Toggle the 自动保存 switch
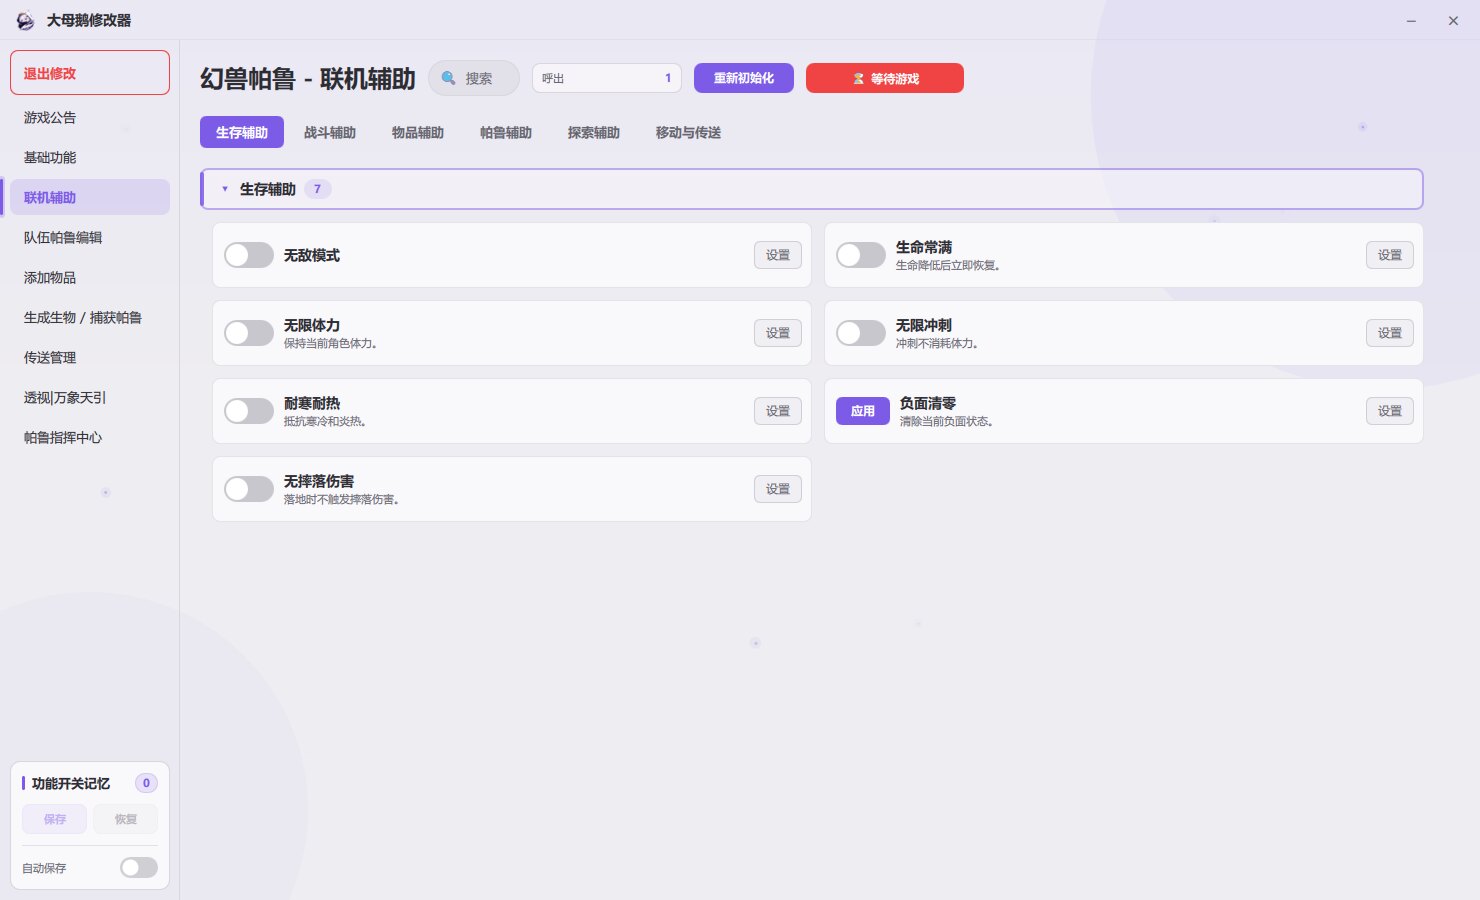The height and width of the screenshot is (900, 1480). click(139, 867)
